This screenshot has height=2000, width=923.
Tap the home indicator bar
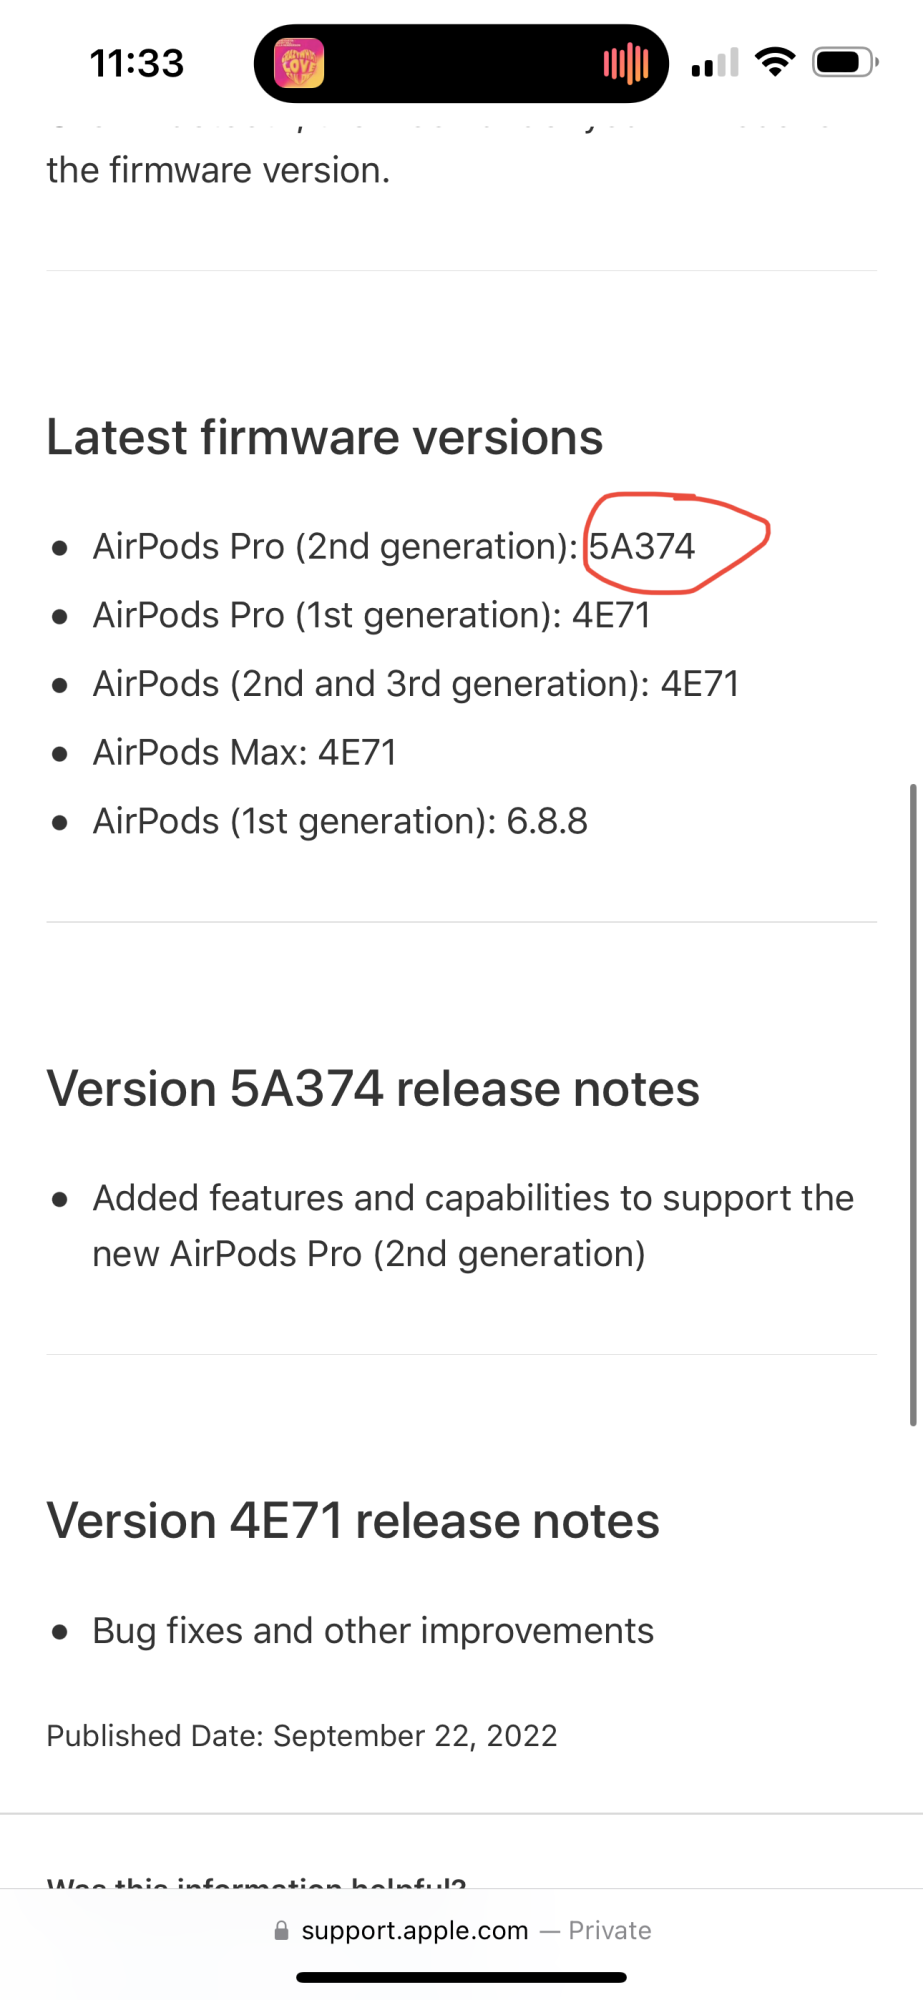[x=461, y=1977]
